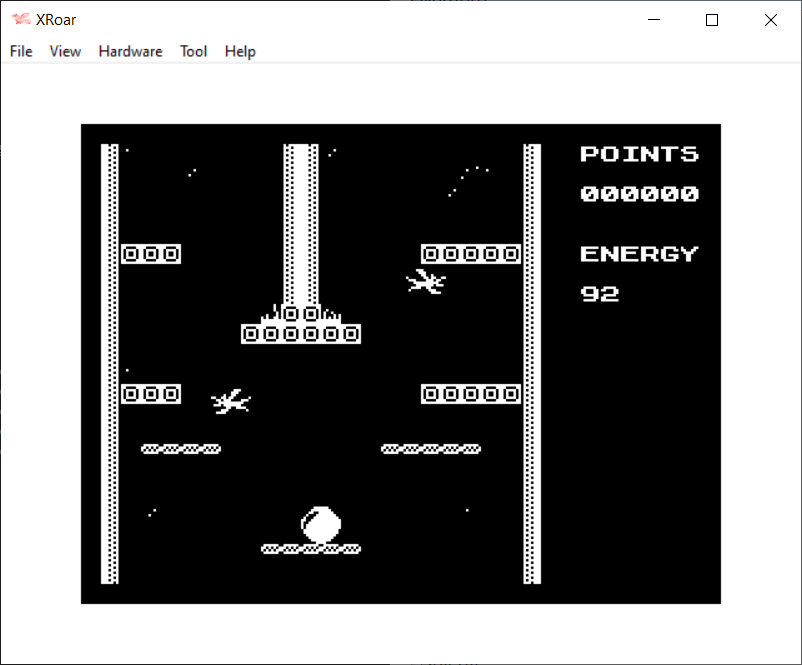Click the ENERGY label text

point(639,254)
